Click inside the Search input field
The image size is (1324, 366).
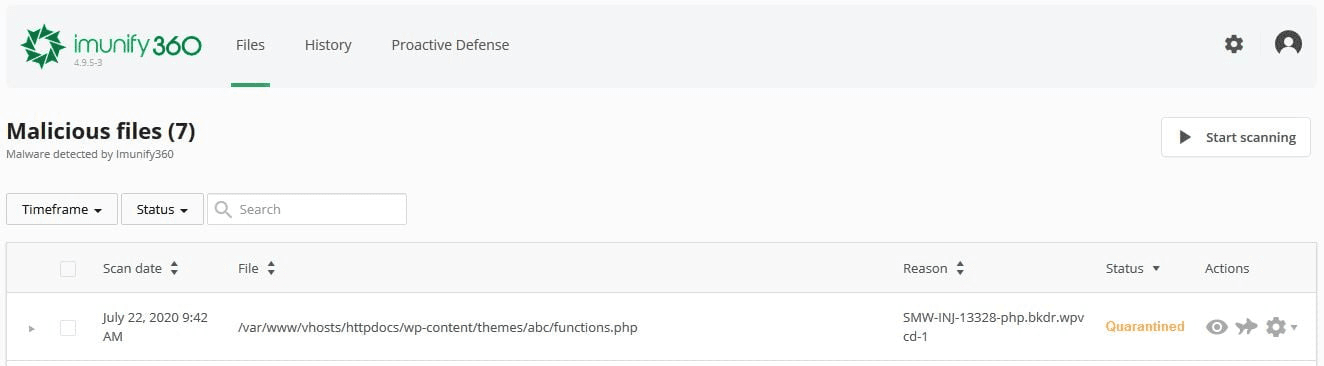(x=307, y=209)
